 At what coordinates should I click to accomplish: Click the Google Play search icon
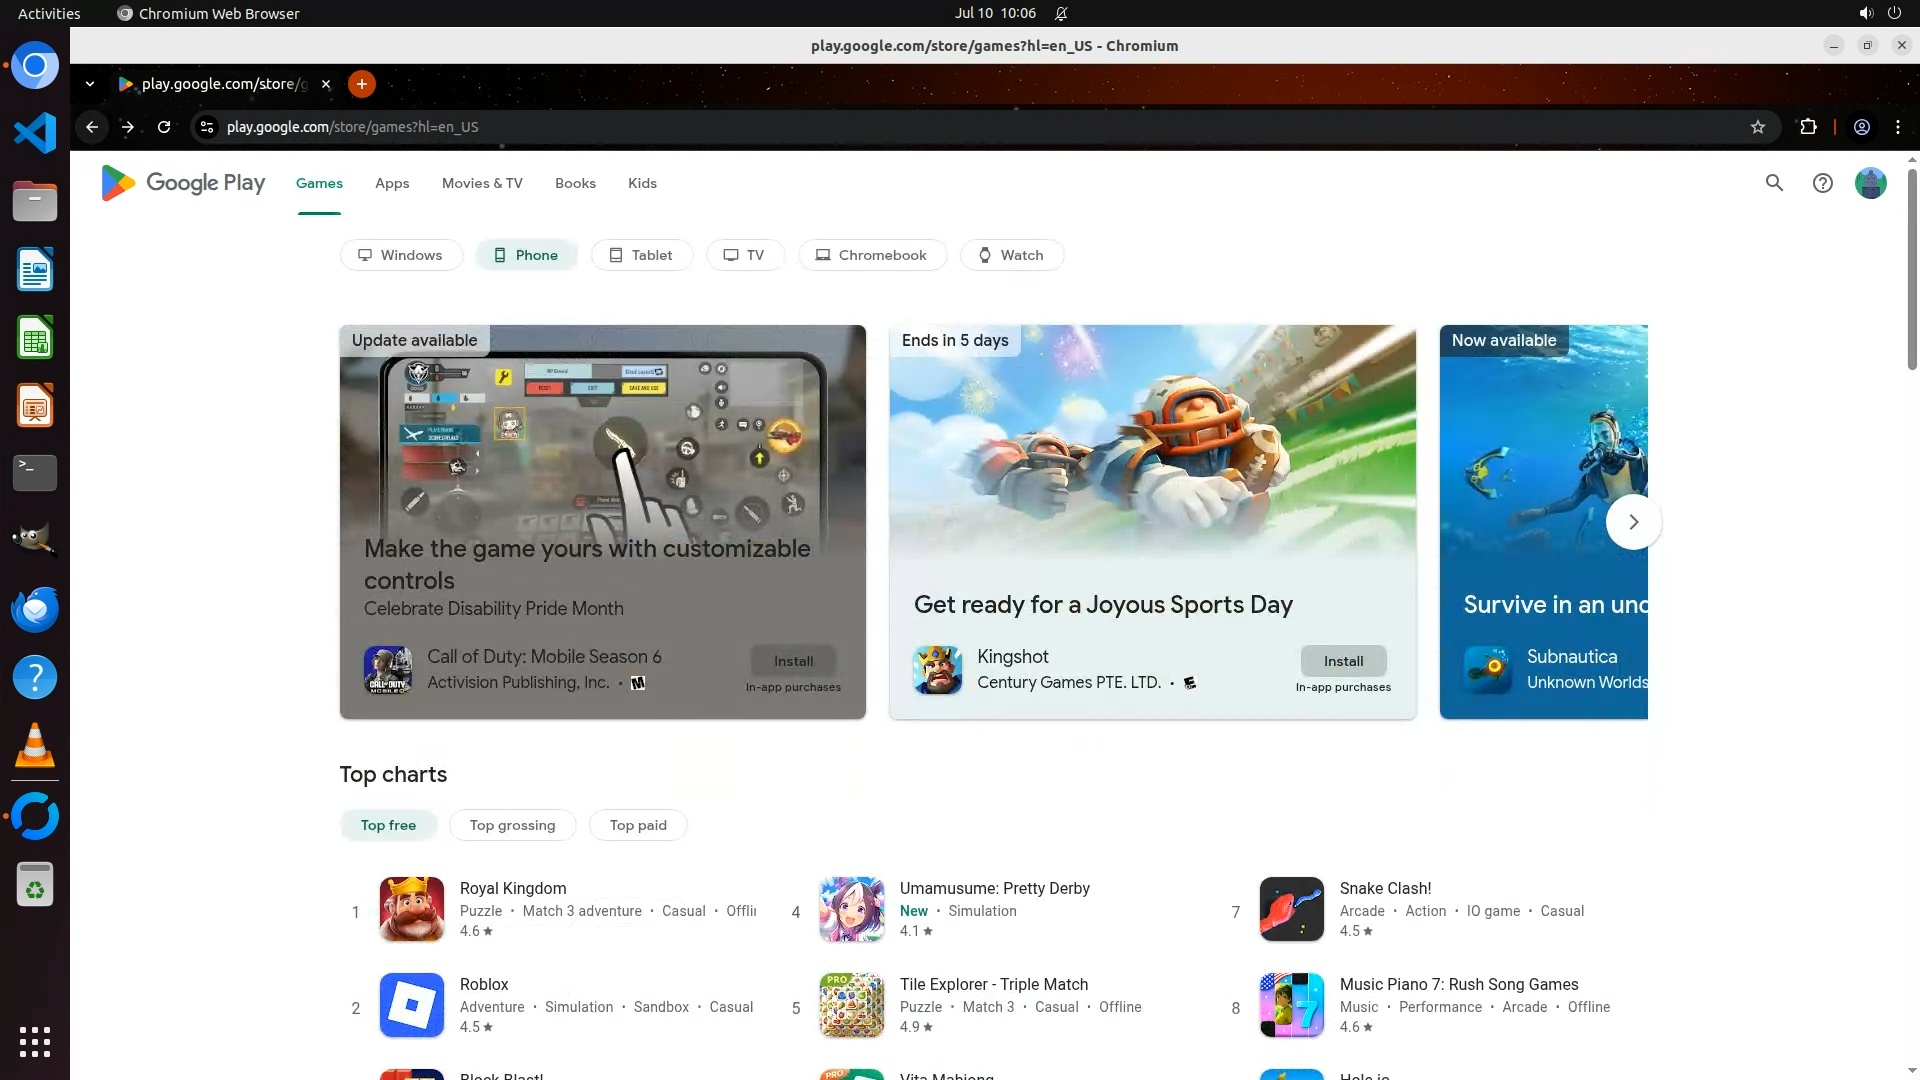pos(1774,183)
